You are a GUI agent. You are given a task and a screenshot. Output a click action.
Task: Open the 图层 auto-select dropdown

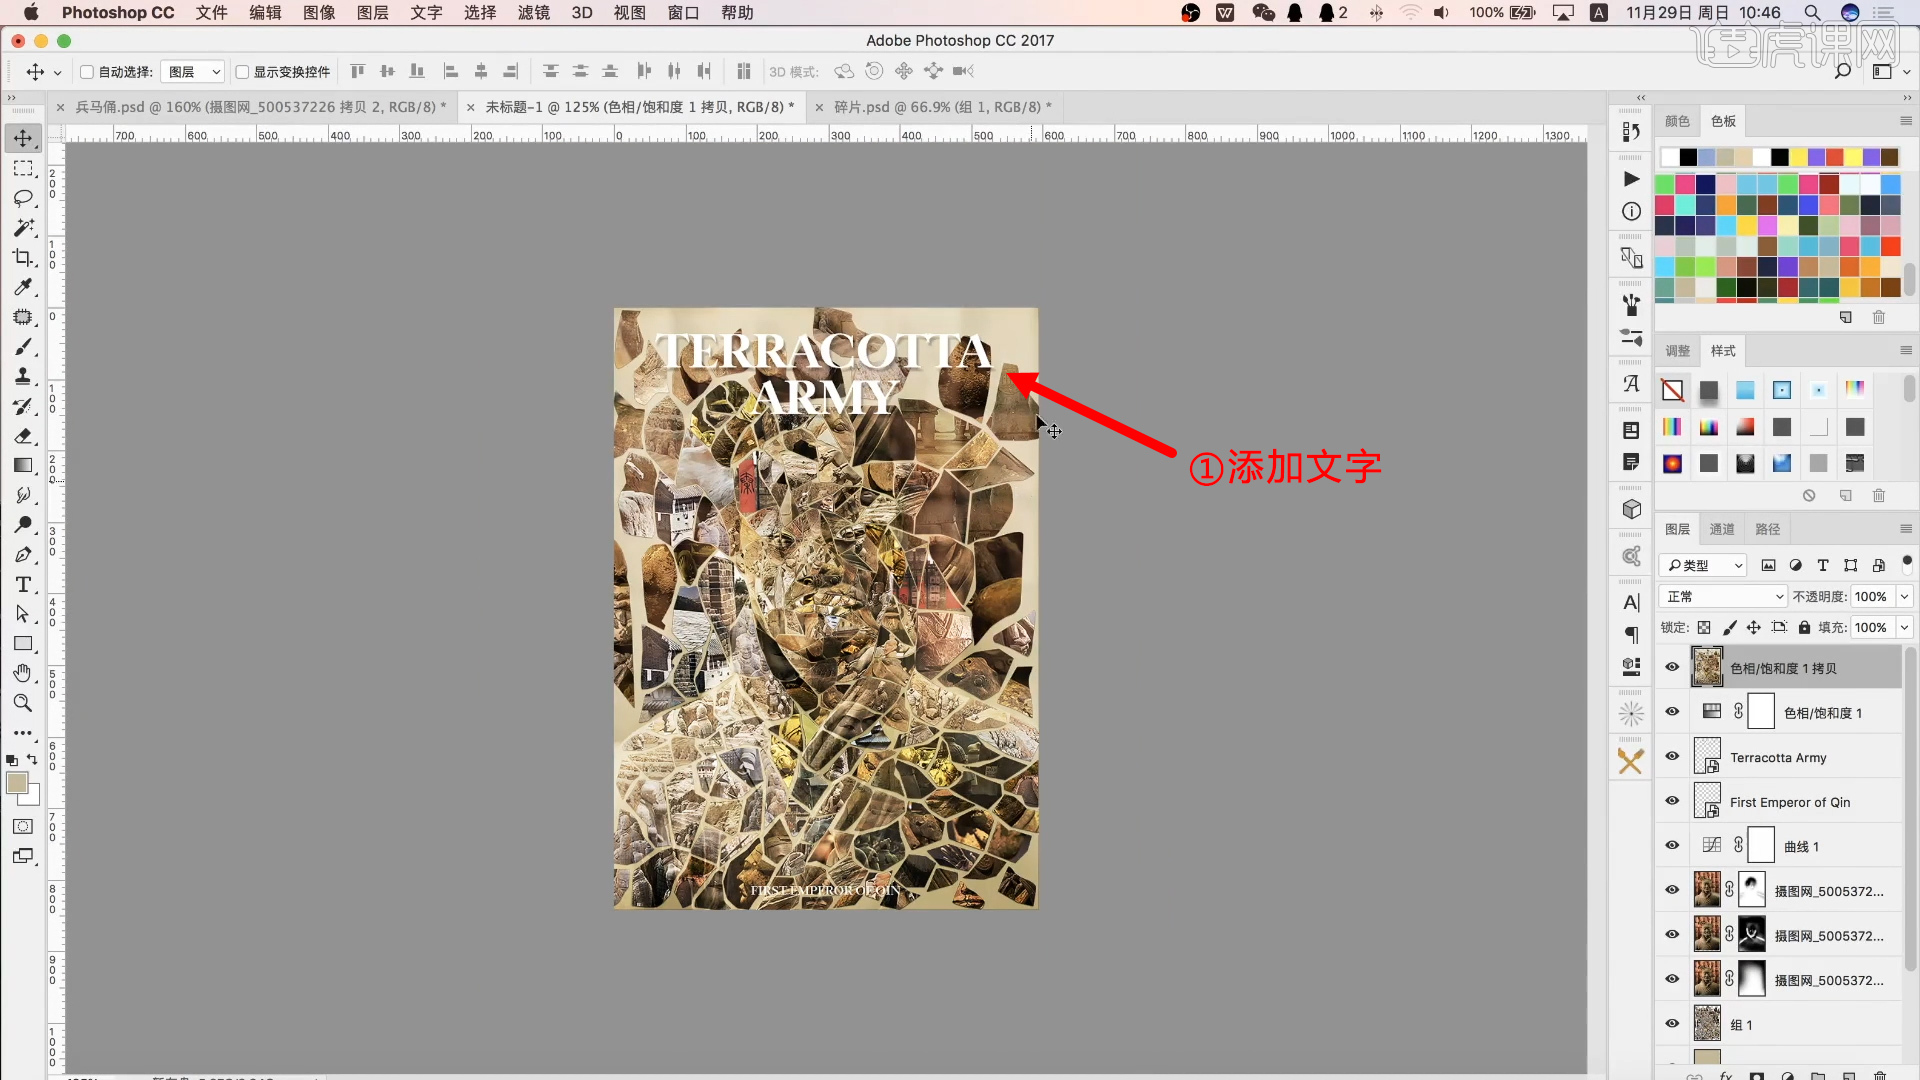click(193, 72)
